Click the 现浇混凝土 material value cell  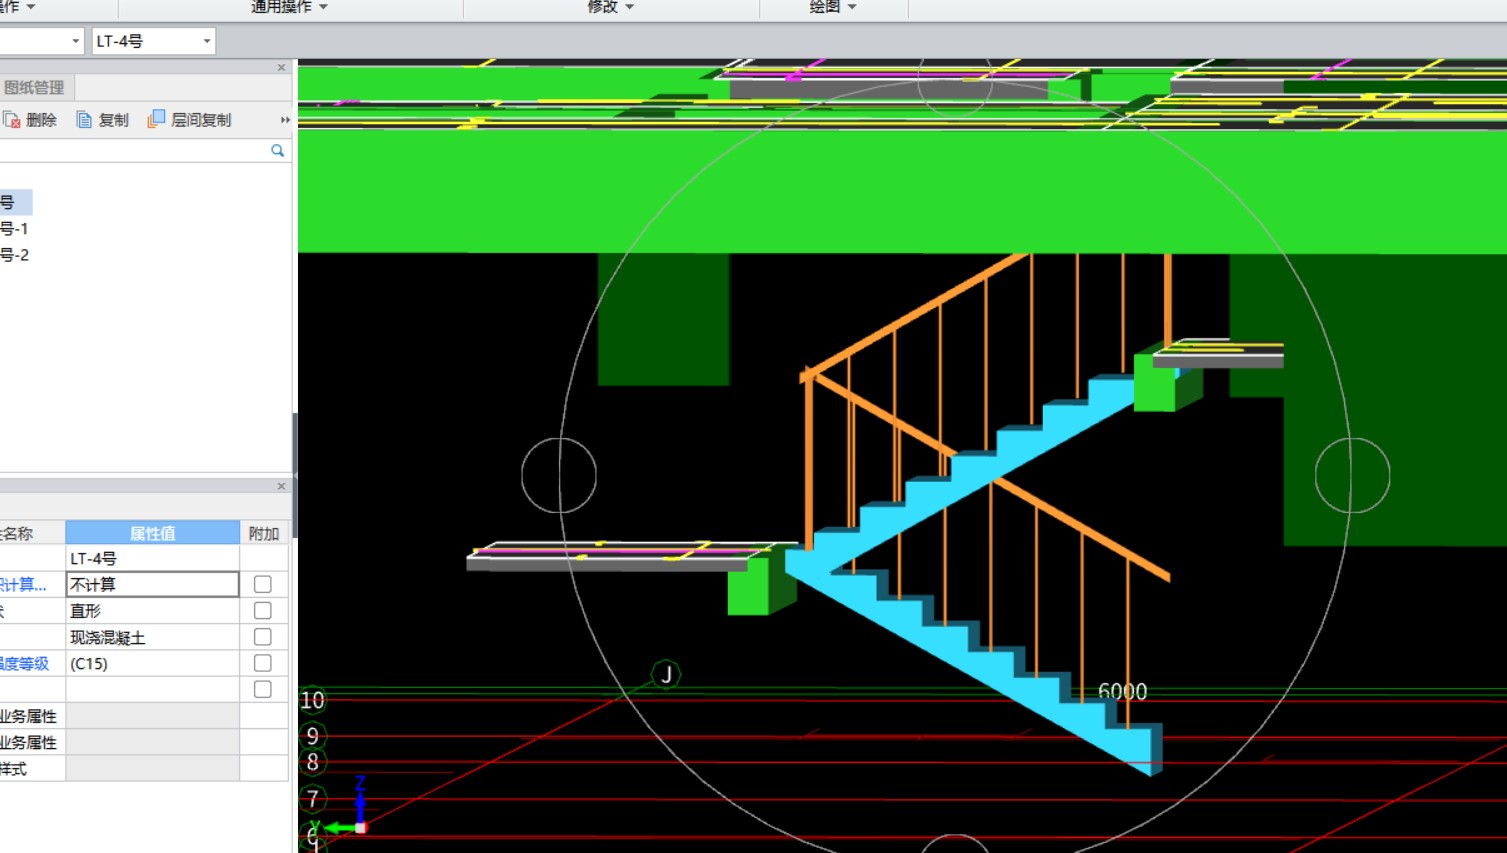point(153,637)
